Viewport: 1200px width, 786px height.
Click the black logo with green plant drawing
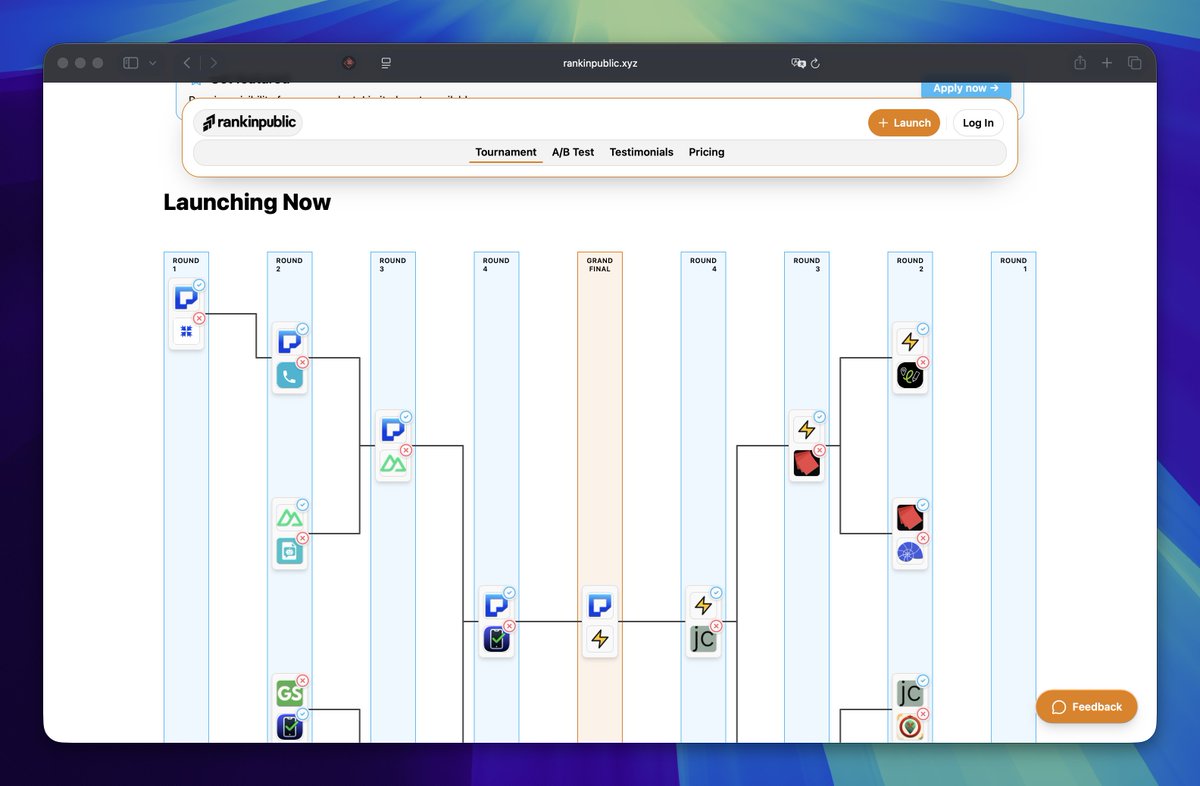coord(910,376)
